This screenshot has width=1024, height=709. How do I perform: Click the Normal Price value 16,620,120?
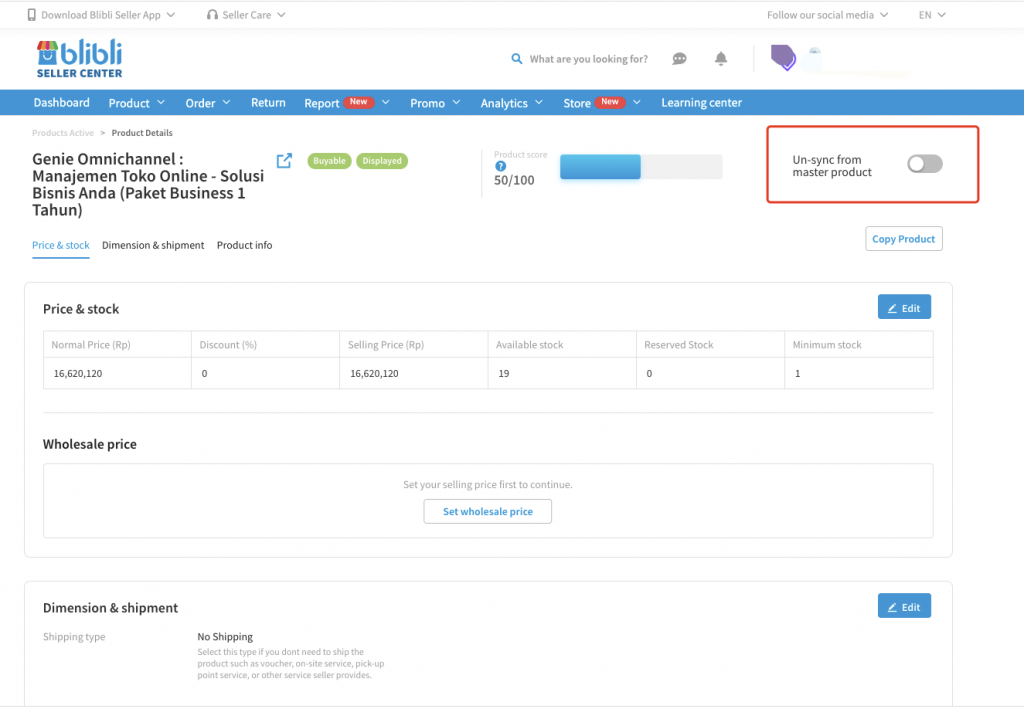[x=78, y=373]
